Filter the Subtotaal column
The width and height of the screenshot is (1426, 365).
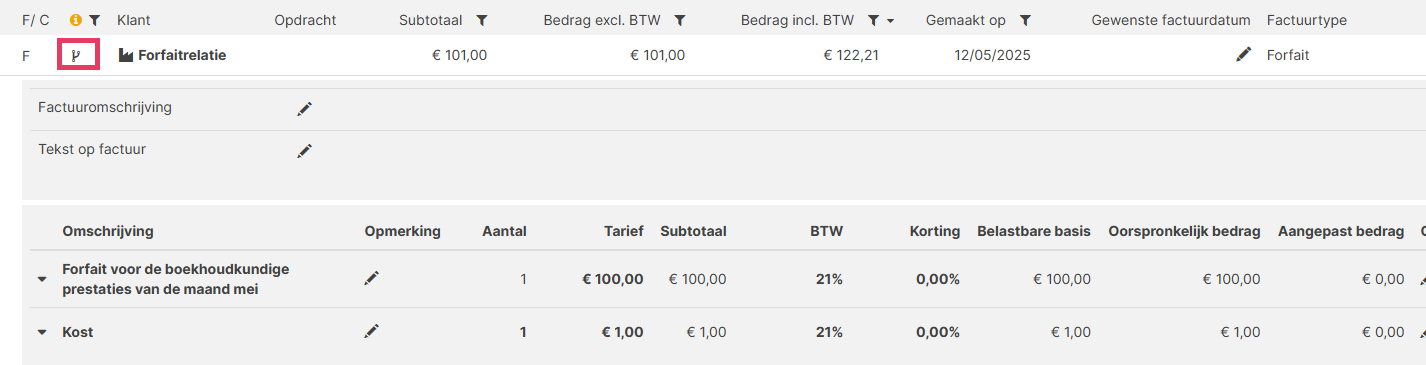click(x=482, y=20)
